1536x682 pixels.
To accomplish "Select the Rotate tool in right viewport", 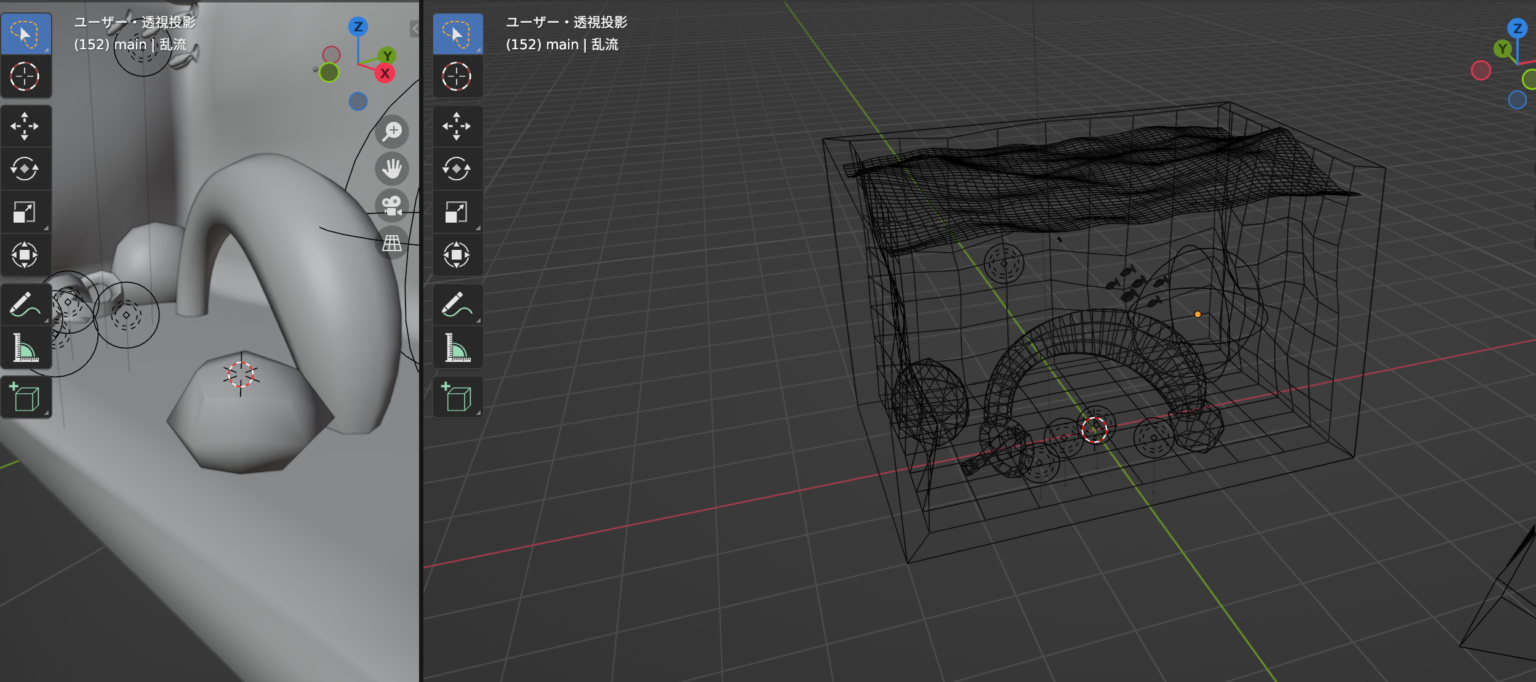I will tap(457, 168).
